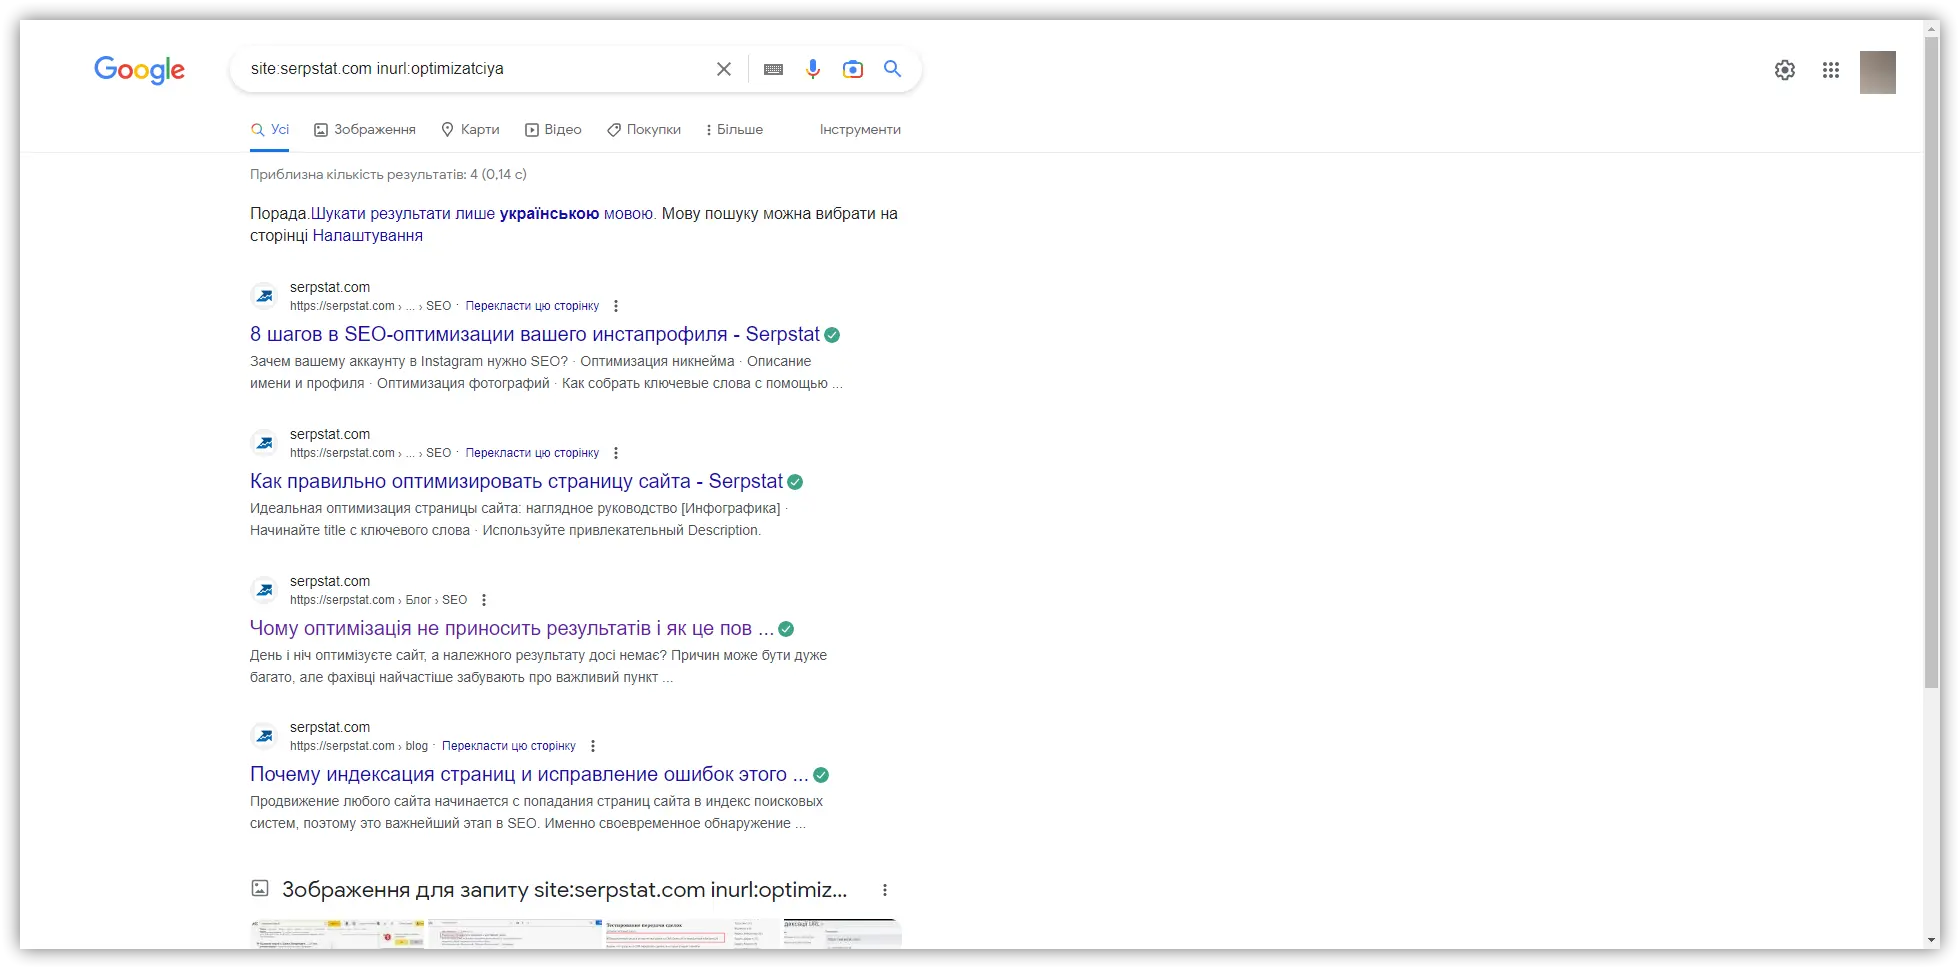The image size is (1960, 969).
Task: Open the on-screen keyboard icon
Action: coord(773,69)
